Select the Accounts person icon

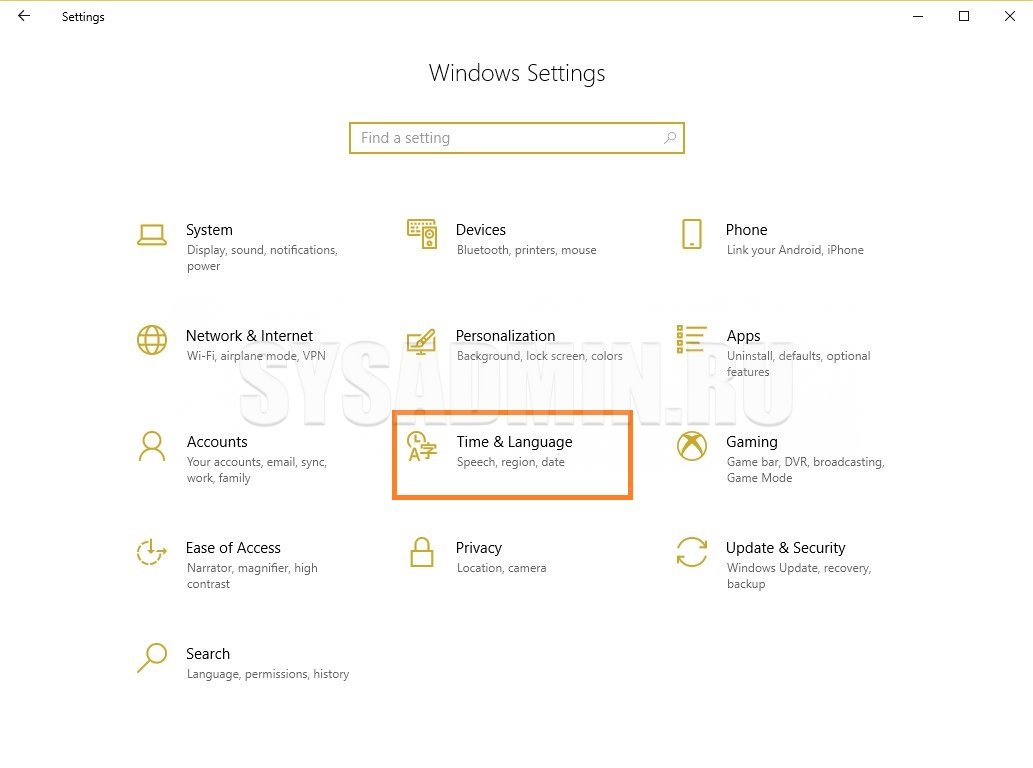(152, 446)
